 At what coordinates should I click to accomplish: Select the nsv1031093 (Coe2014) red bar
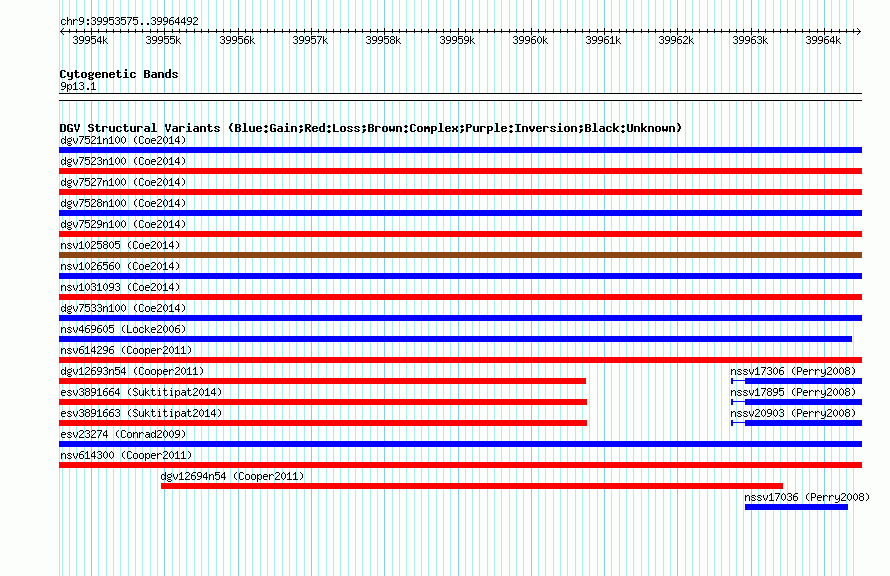click(x=460, y=297)
